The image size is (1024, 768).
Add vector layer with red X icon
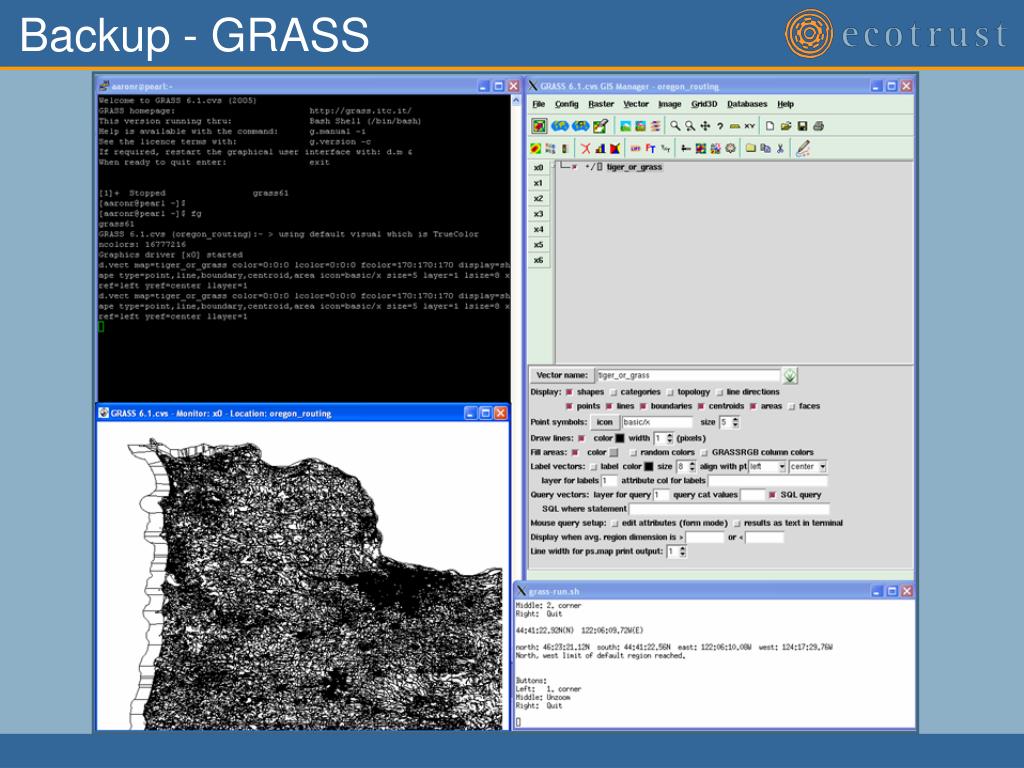(586, 148)
